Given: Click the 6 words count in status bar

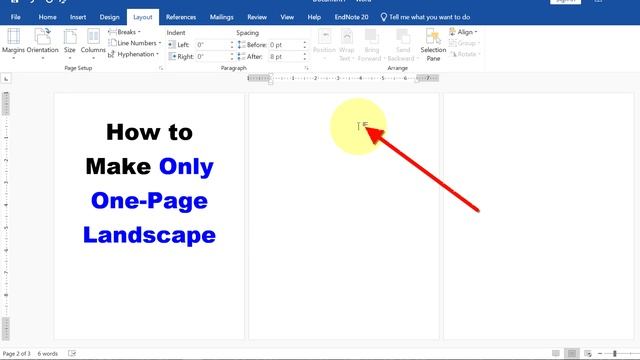Looking at the screenshot, I should click(48, 353).
